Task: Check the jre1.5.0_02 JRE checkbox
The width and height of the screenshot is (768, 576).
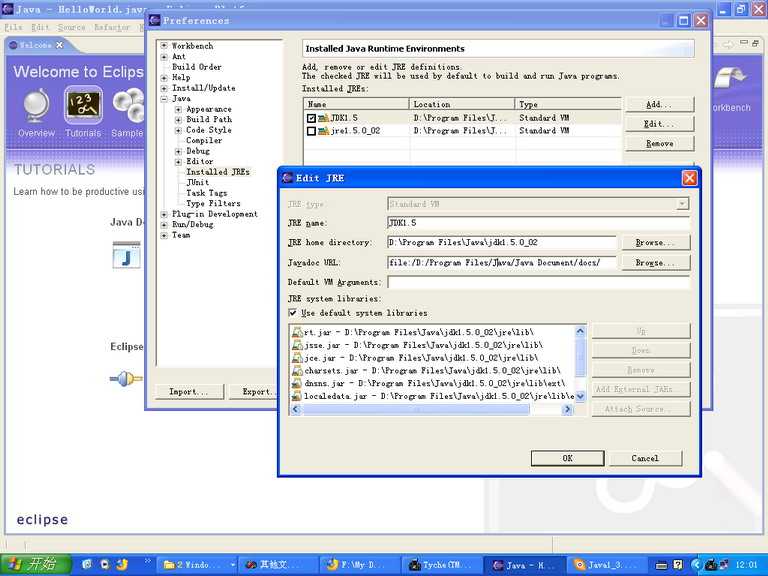Action: click(x=311, y=131)
